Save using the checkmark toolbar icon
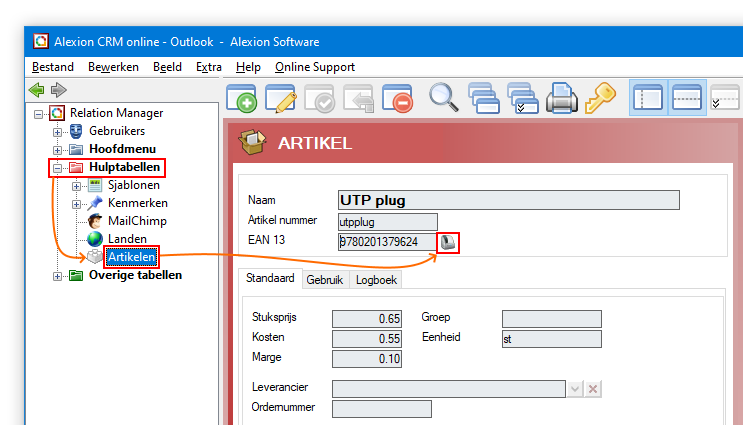 coord(320,99)
